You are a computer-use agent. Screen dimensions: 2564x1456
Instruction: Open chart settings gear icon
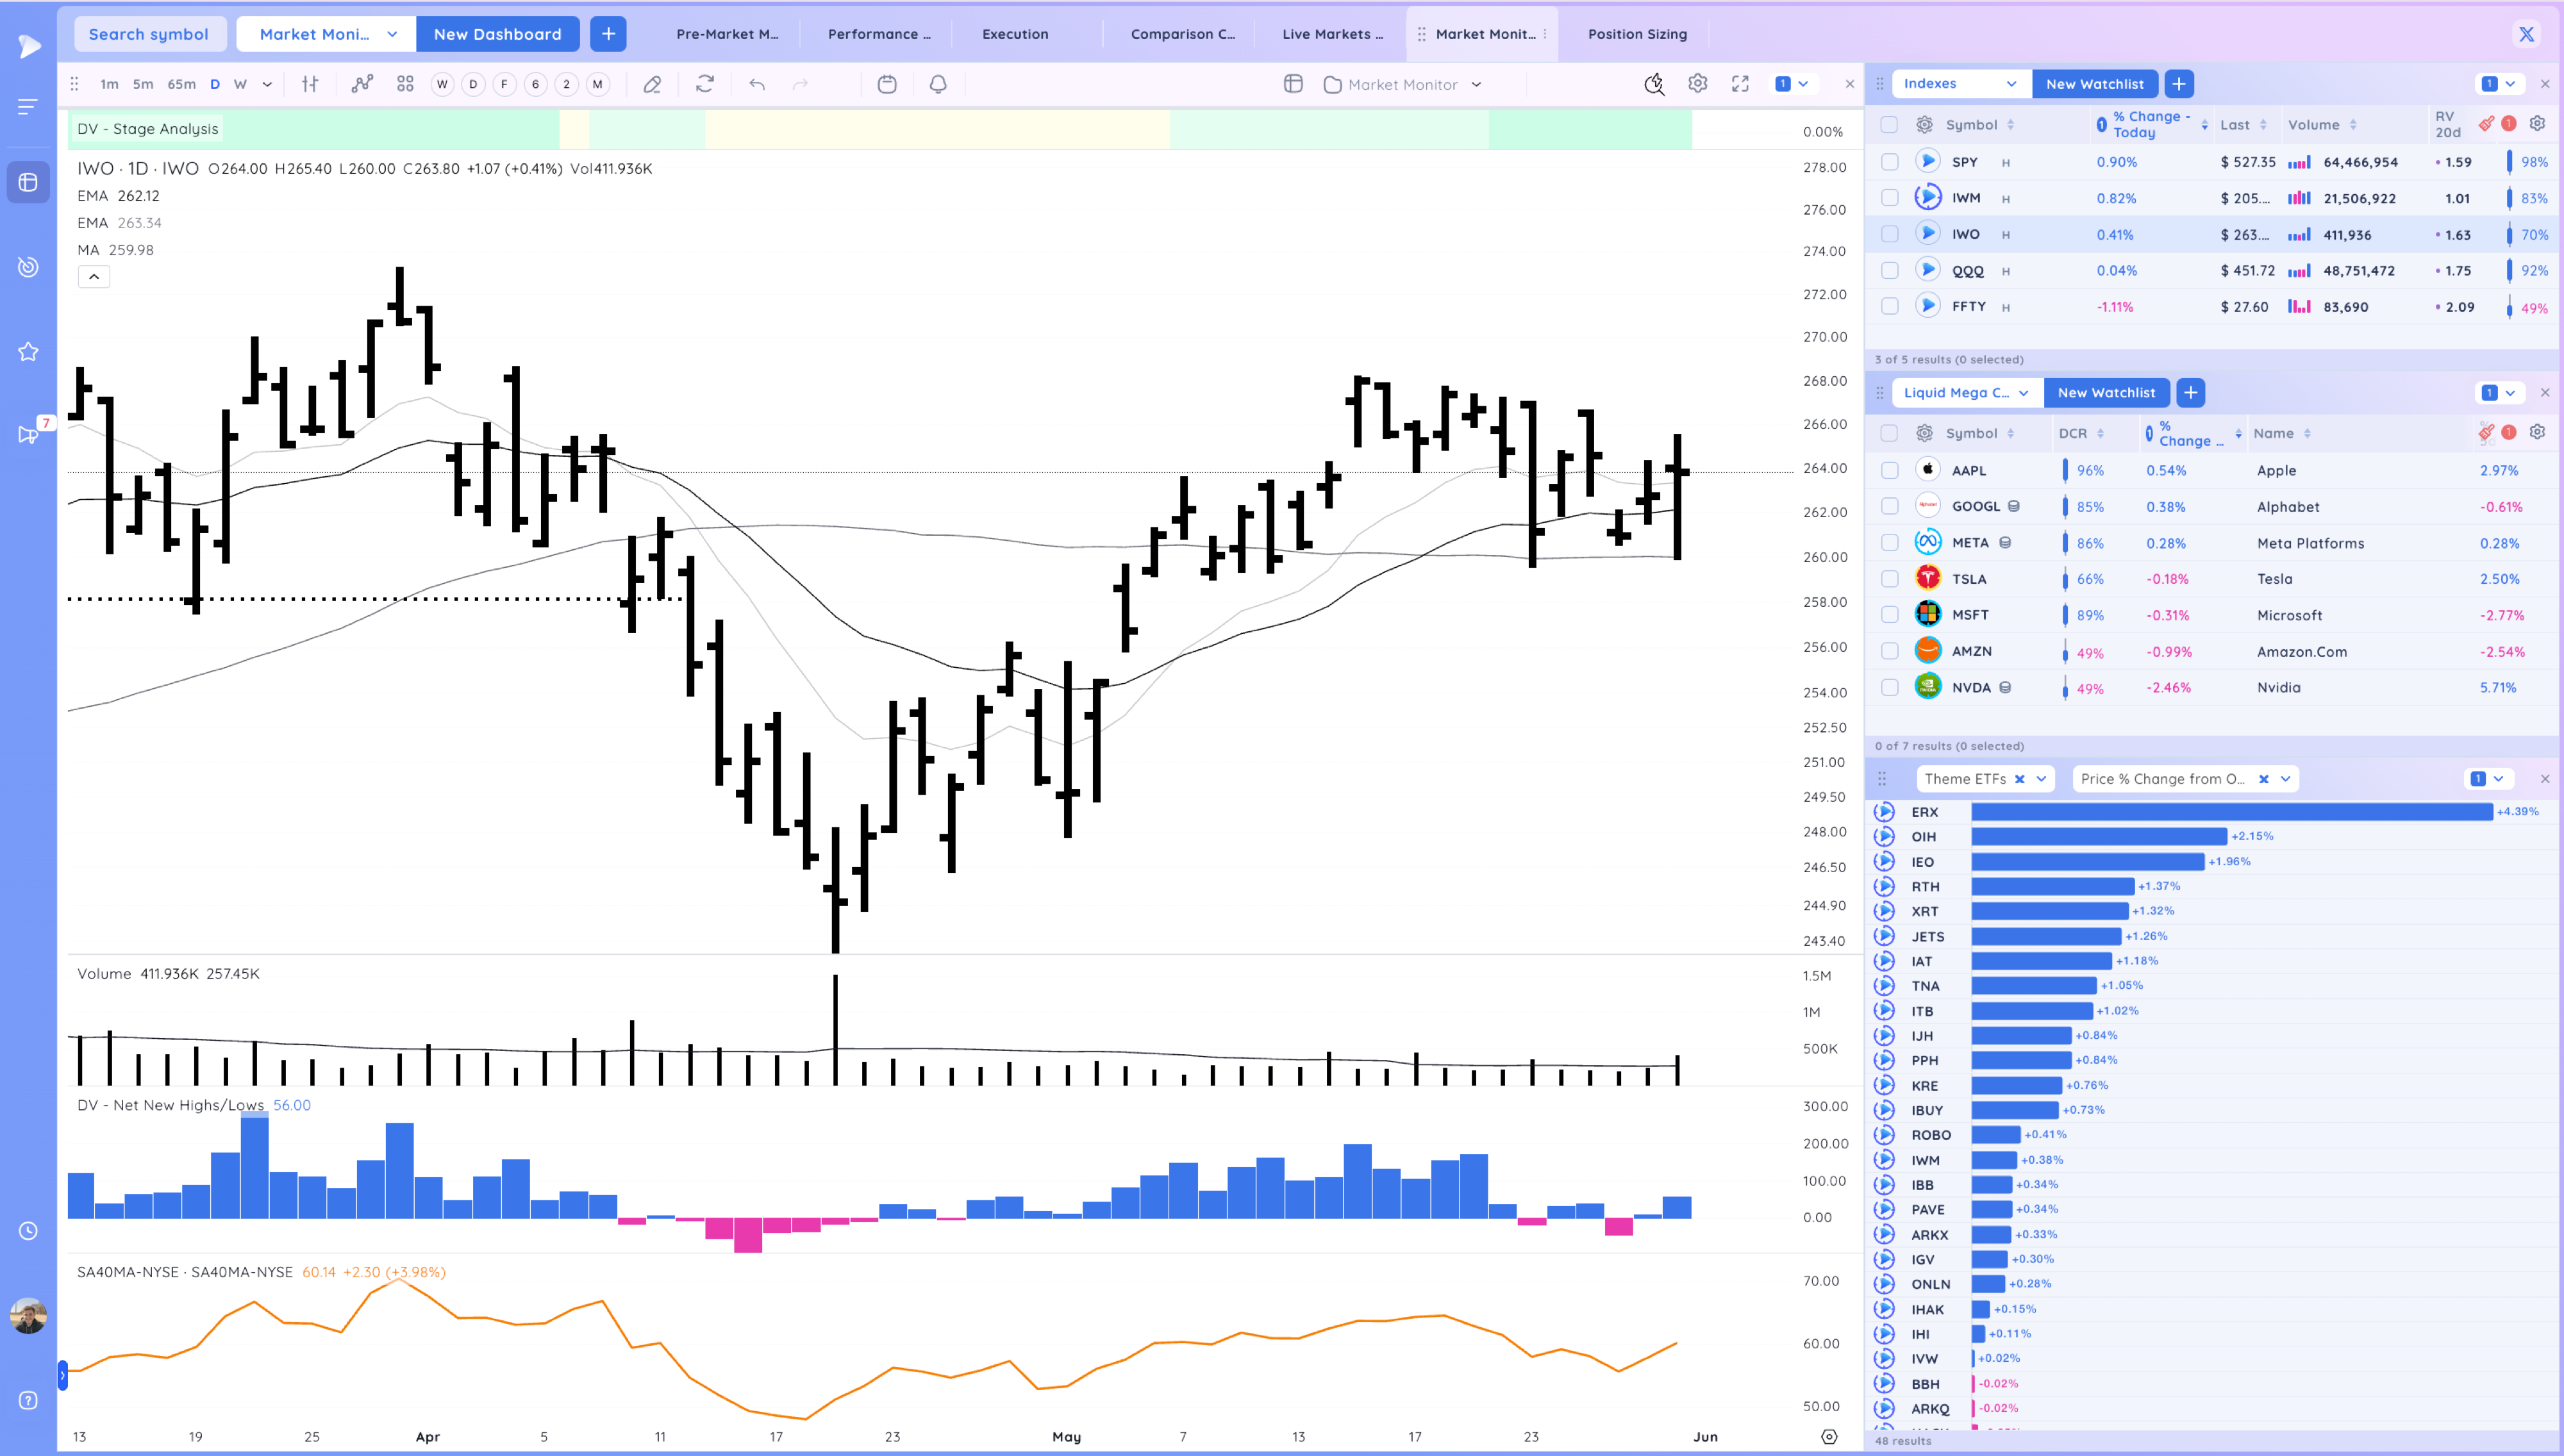[1698, 83]
